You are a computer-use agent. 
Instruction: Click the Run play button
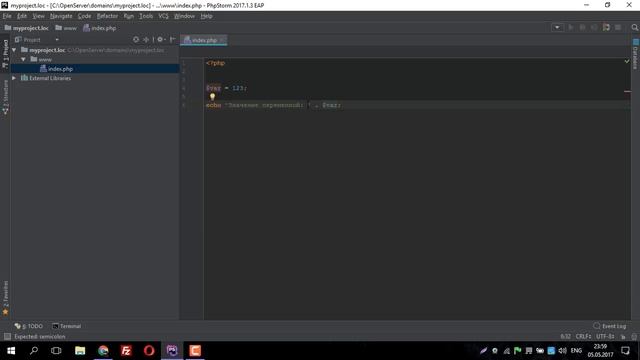coord(571,27)
